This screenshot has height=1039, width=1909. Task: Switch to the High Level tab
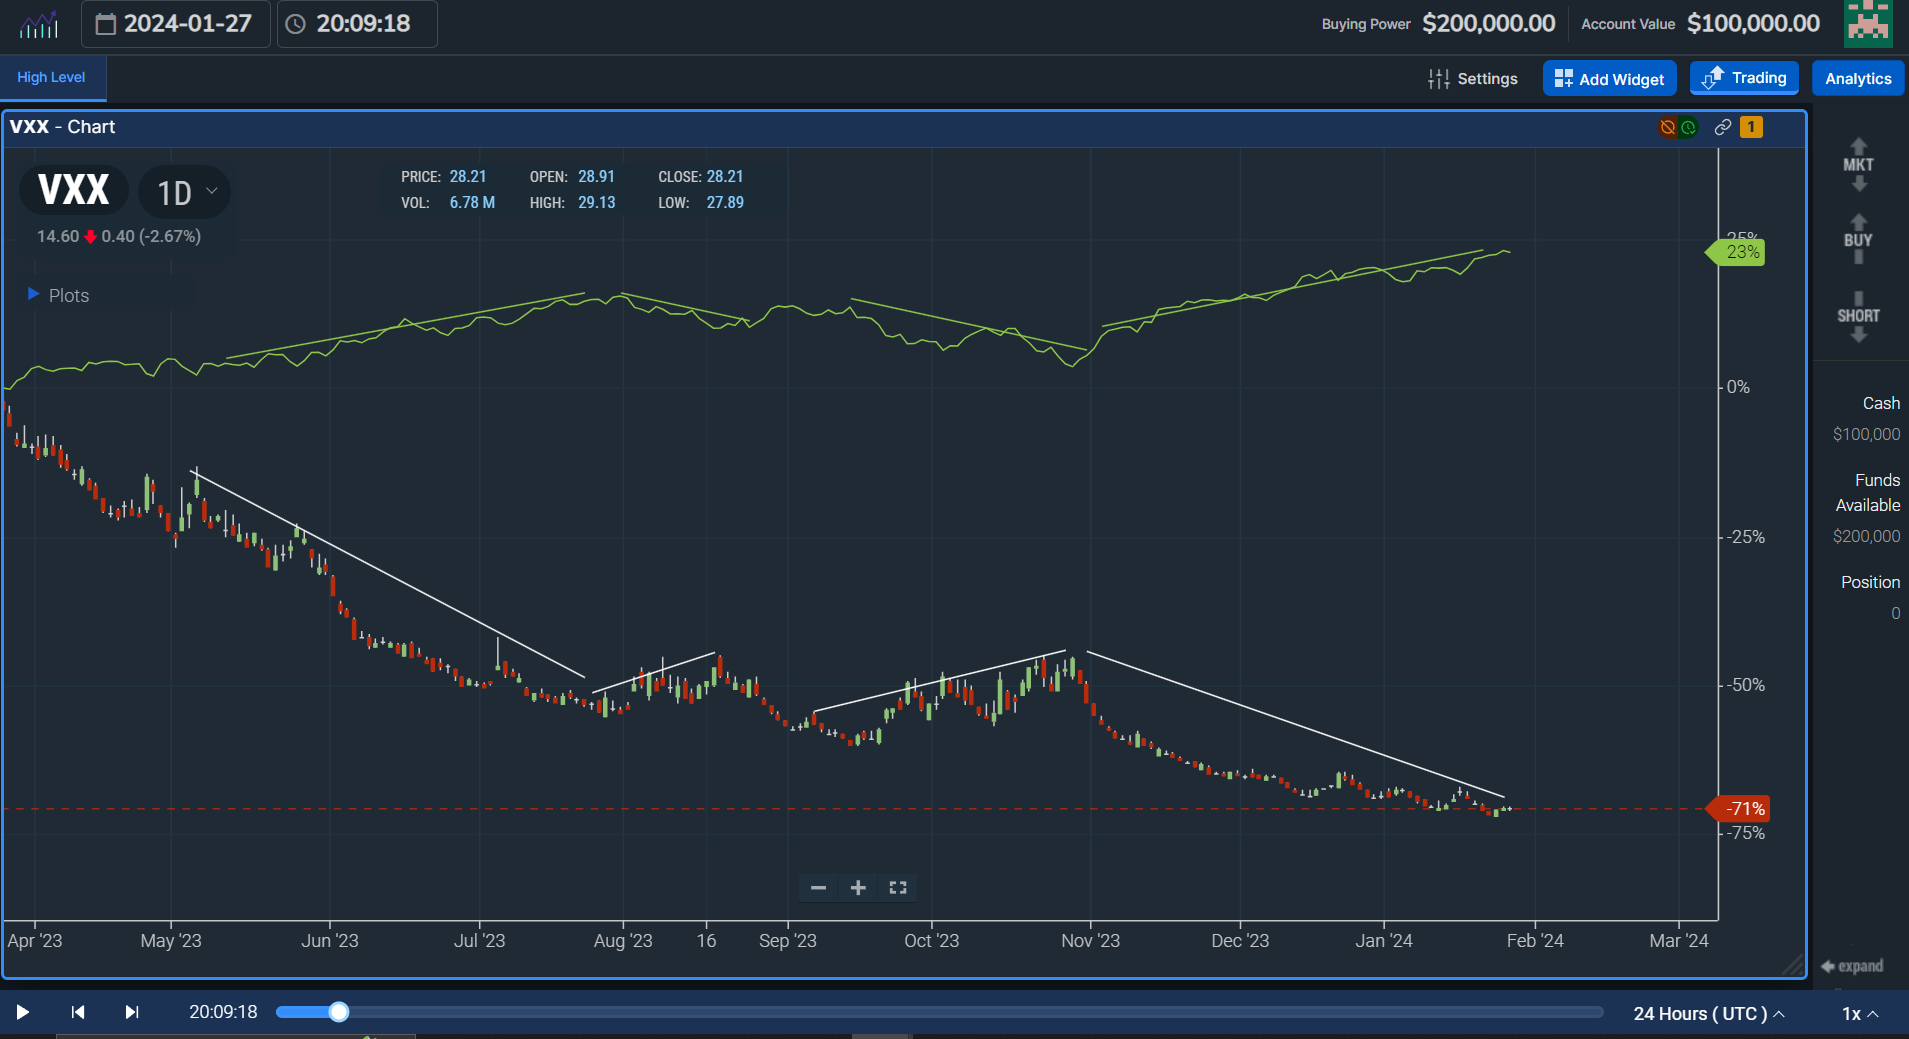click(51, 78)
